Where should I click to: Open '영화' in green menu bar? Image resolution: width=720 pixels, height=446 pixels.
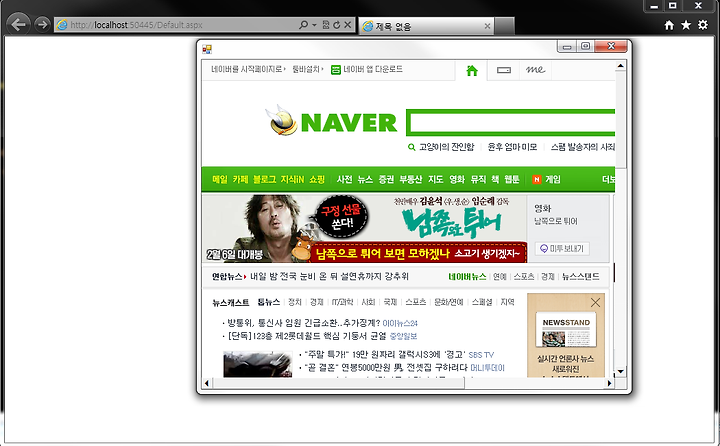(457, 180)
